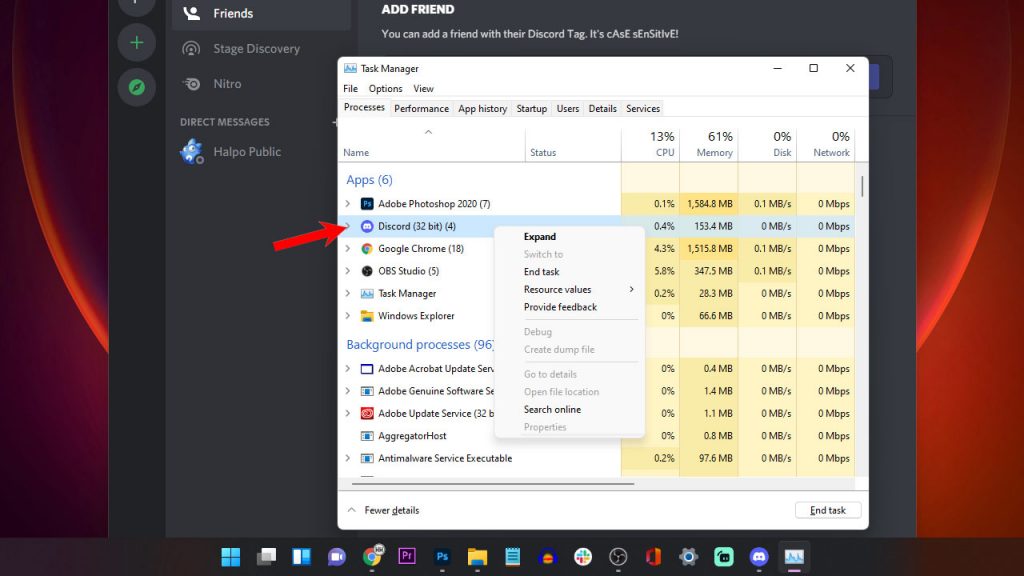This screenshot has width=1024, height=576.
Task: Open Slack from the taskbar
Action: [583, 556]
